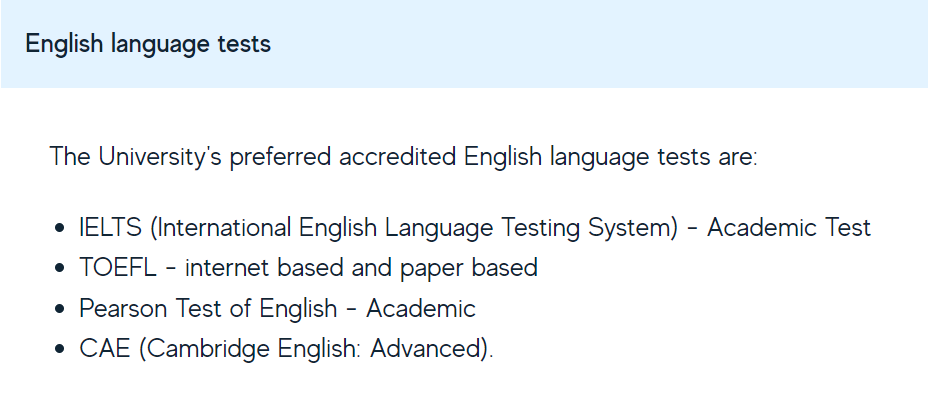Click "internet based and paper based" text
Image resolution: width=928 pixels, height=396 pixels.
point(362,268)
